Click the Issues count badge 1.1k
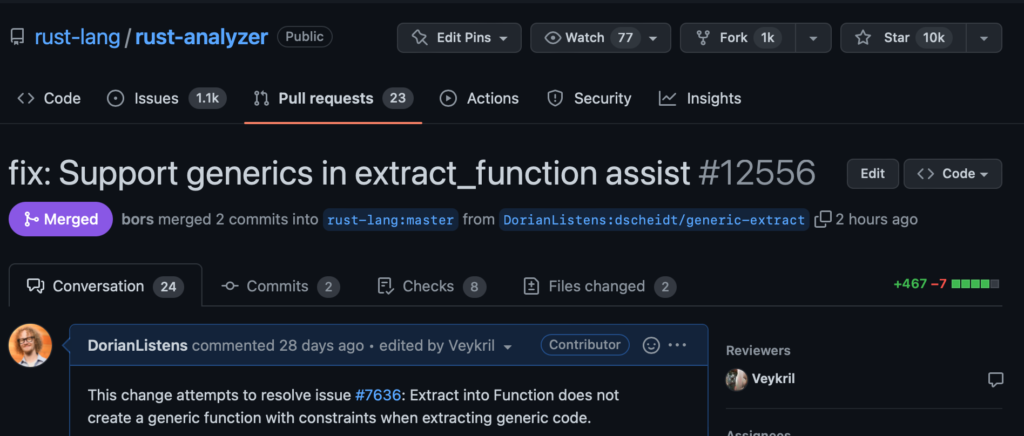1024x436 pixels. click(x=208, y=99)
